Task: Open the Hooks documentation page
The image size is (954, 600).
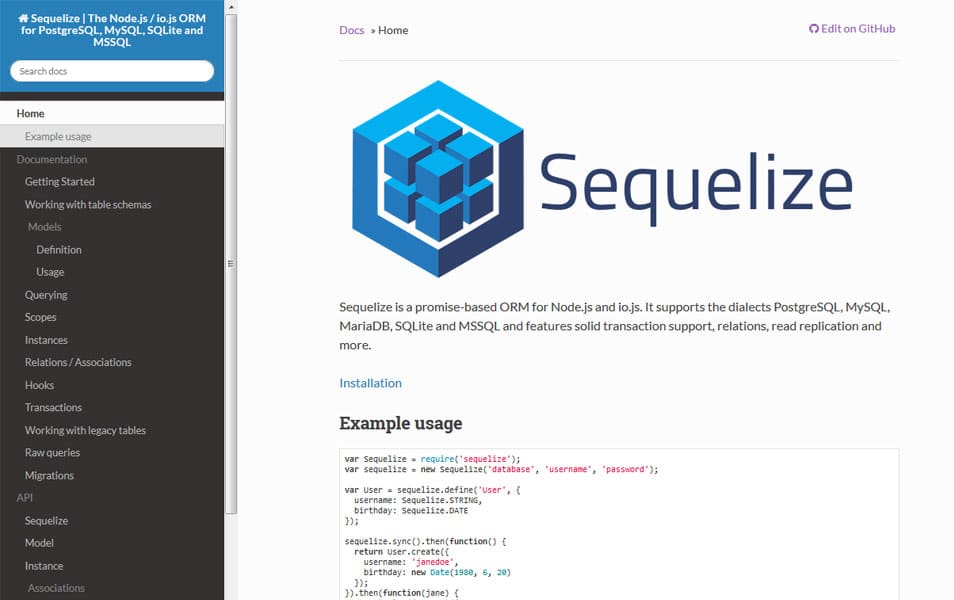Action: point(39,384)
